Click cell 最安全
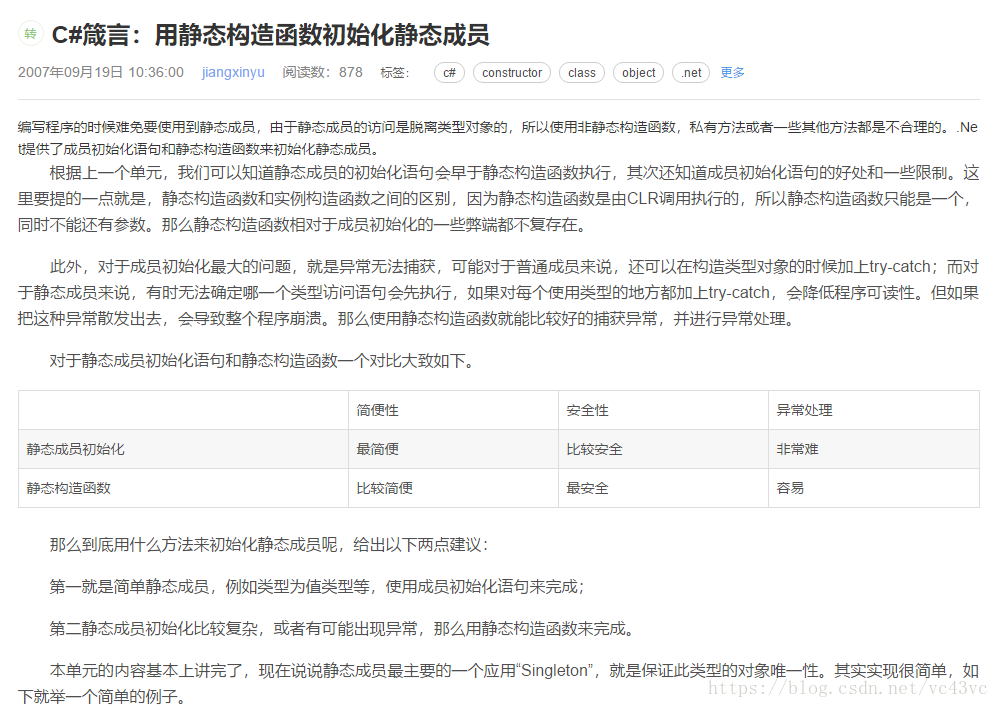This screenshot has width=999, height=708. coord(587,488)
